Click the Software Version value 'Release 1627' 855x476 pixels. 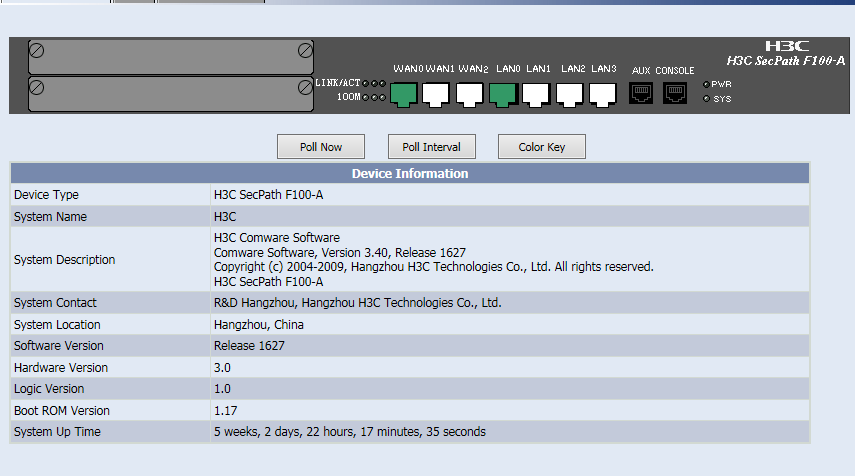point(249,346)
